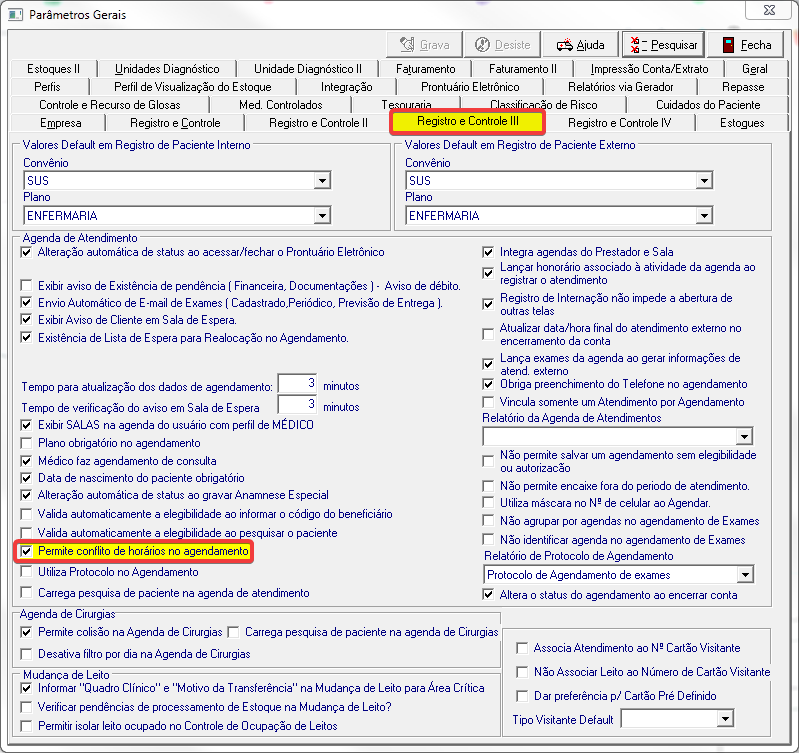This screenshot has height=753, width=799.
Task: Click the Desiste cancel button
Action: coord(502,45)
